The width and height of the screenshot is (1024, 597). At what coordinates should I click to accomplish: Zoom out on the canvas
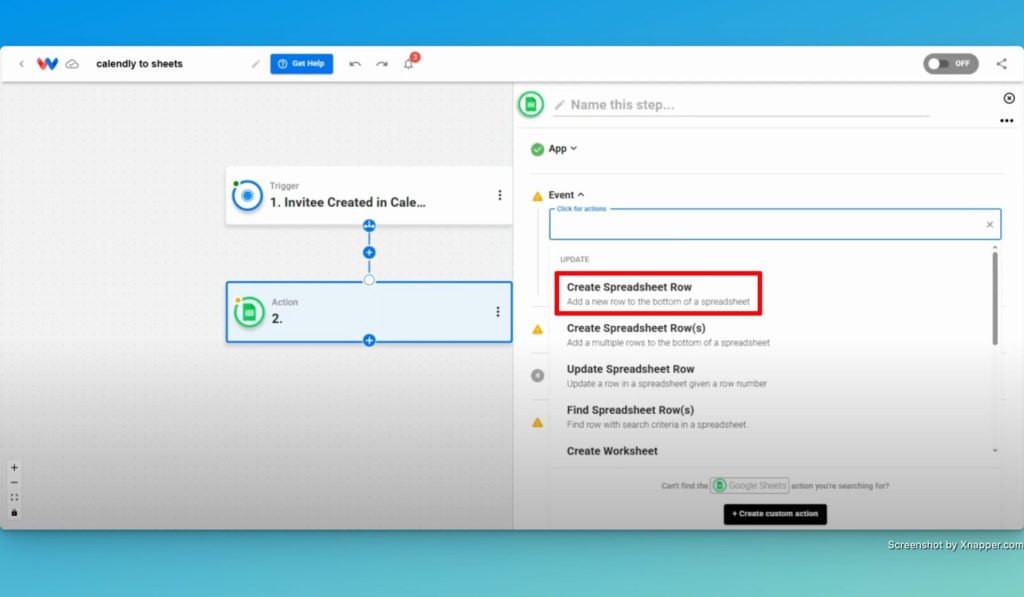click(x=14, y=483)
